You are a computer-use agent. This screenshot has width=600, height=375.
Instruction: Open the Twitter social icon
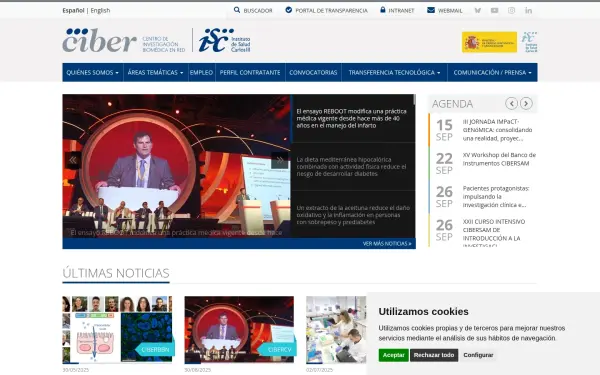tap(478, 10)
